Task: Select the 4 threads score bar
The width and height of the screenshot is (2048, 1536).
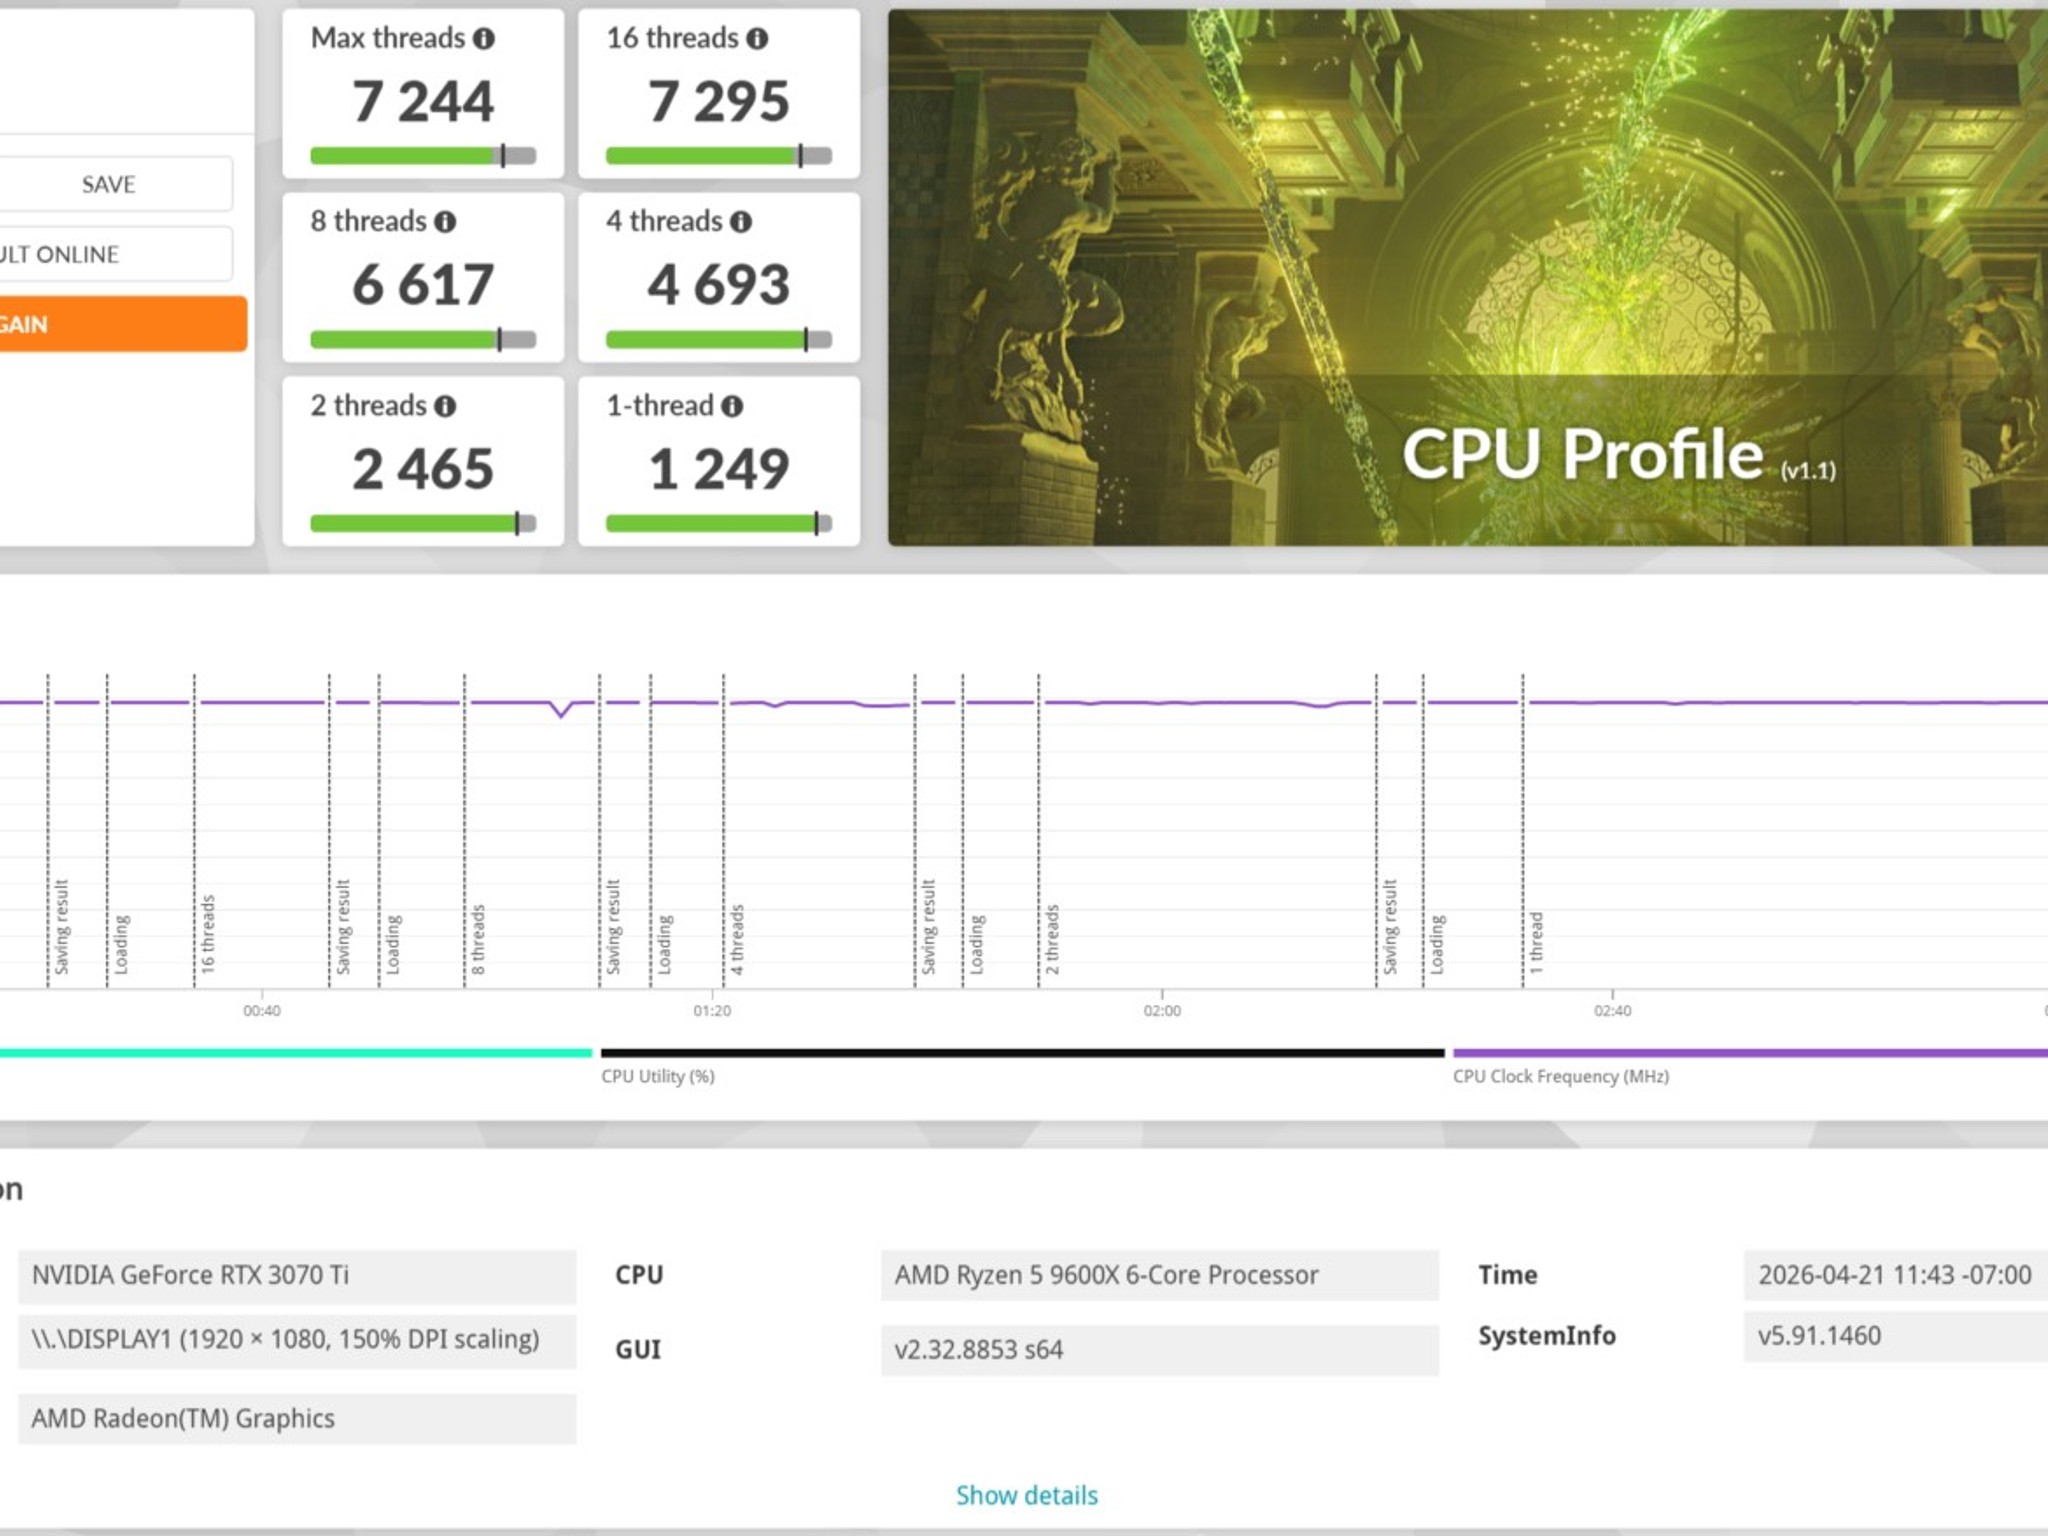Action: 719,340
